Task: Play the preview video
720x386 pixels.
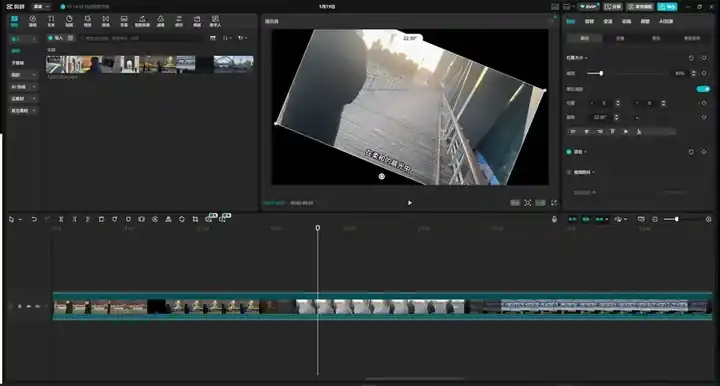Action: pos(410,203)
